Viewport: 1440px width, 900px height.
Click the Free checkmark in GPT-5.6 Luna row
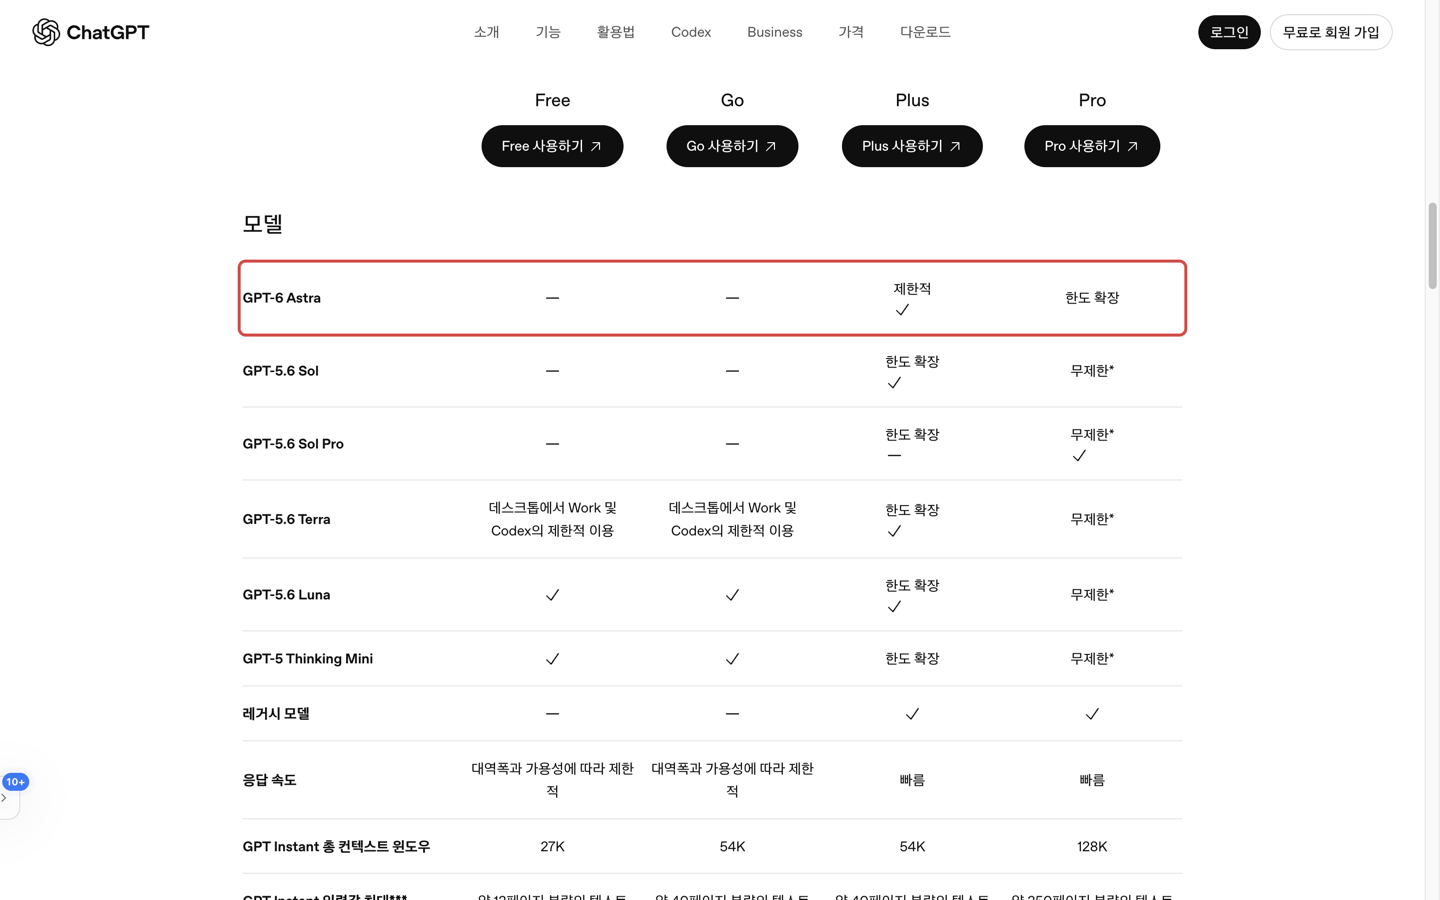[x=552, y=595]
